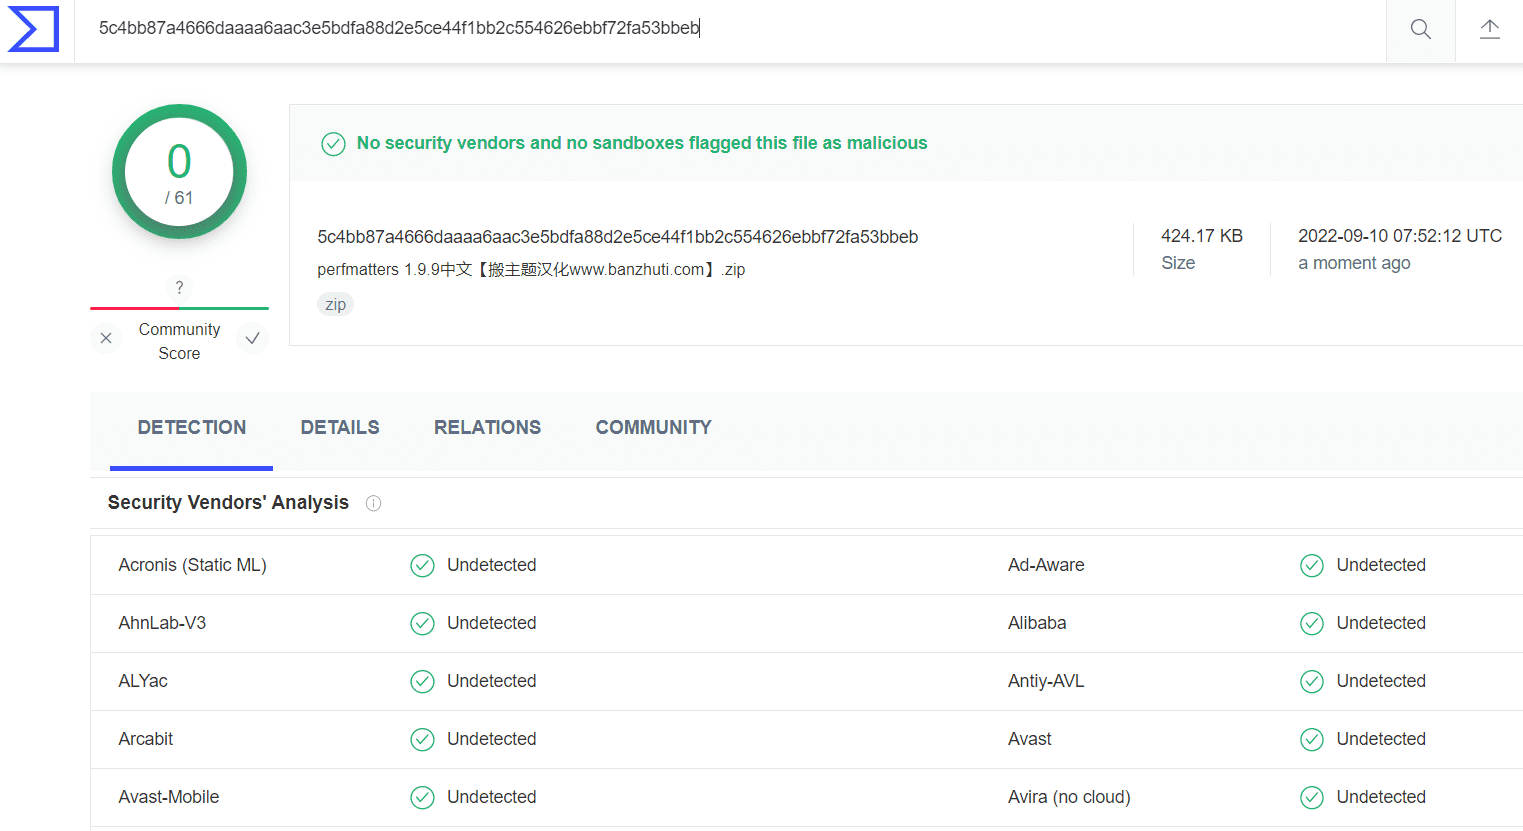This screenshot has width=1523, height=831.
Task: Select the "Antiy-AVL" vendor name
Action: click(x=1046, y=682)
